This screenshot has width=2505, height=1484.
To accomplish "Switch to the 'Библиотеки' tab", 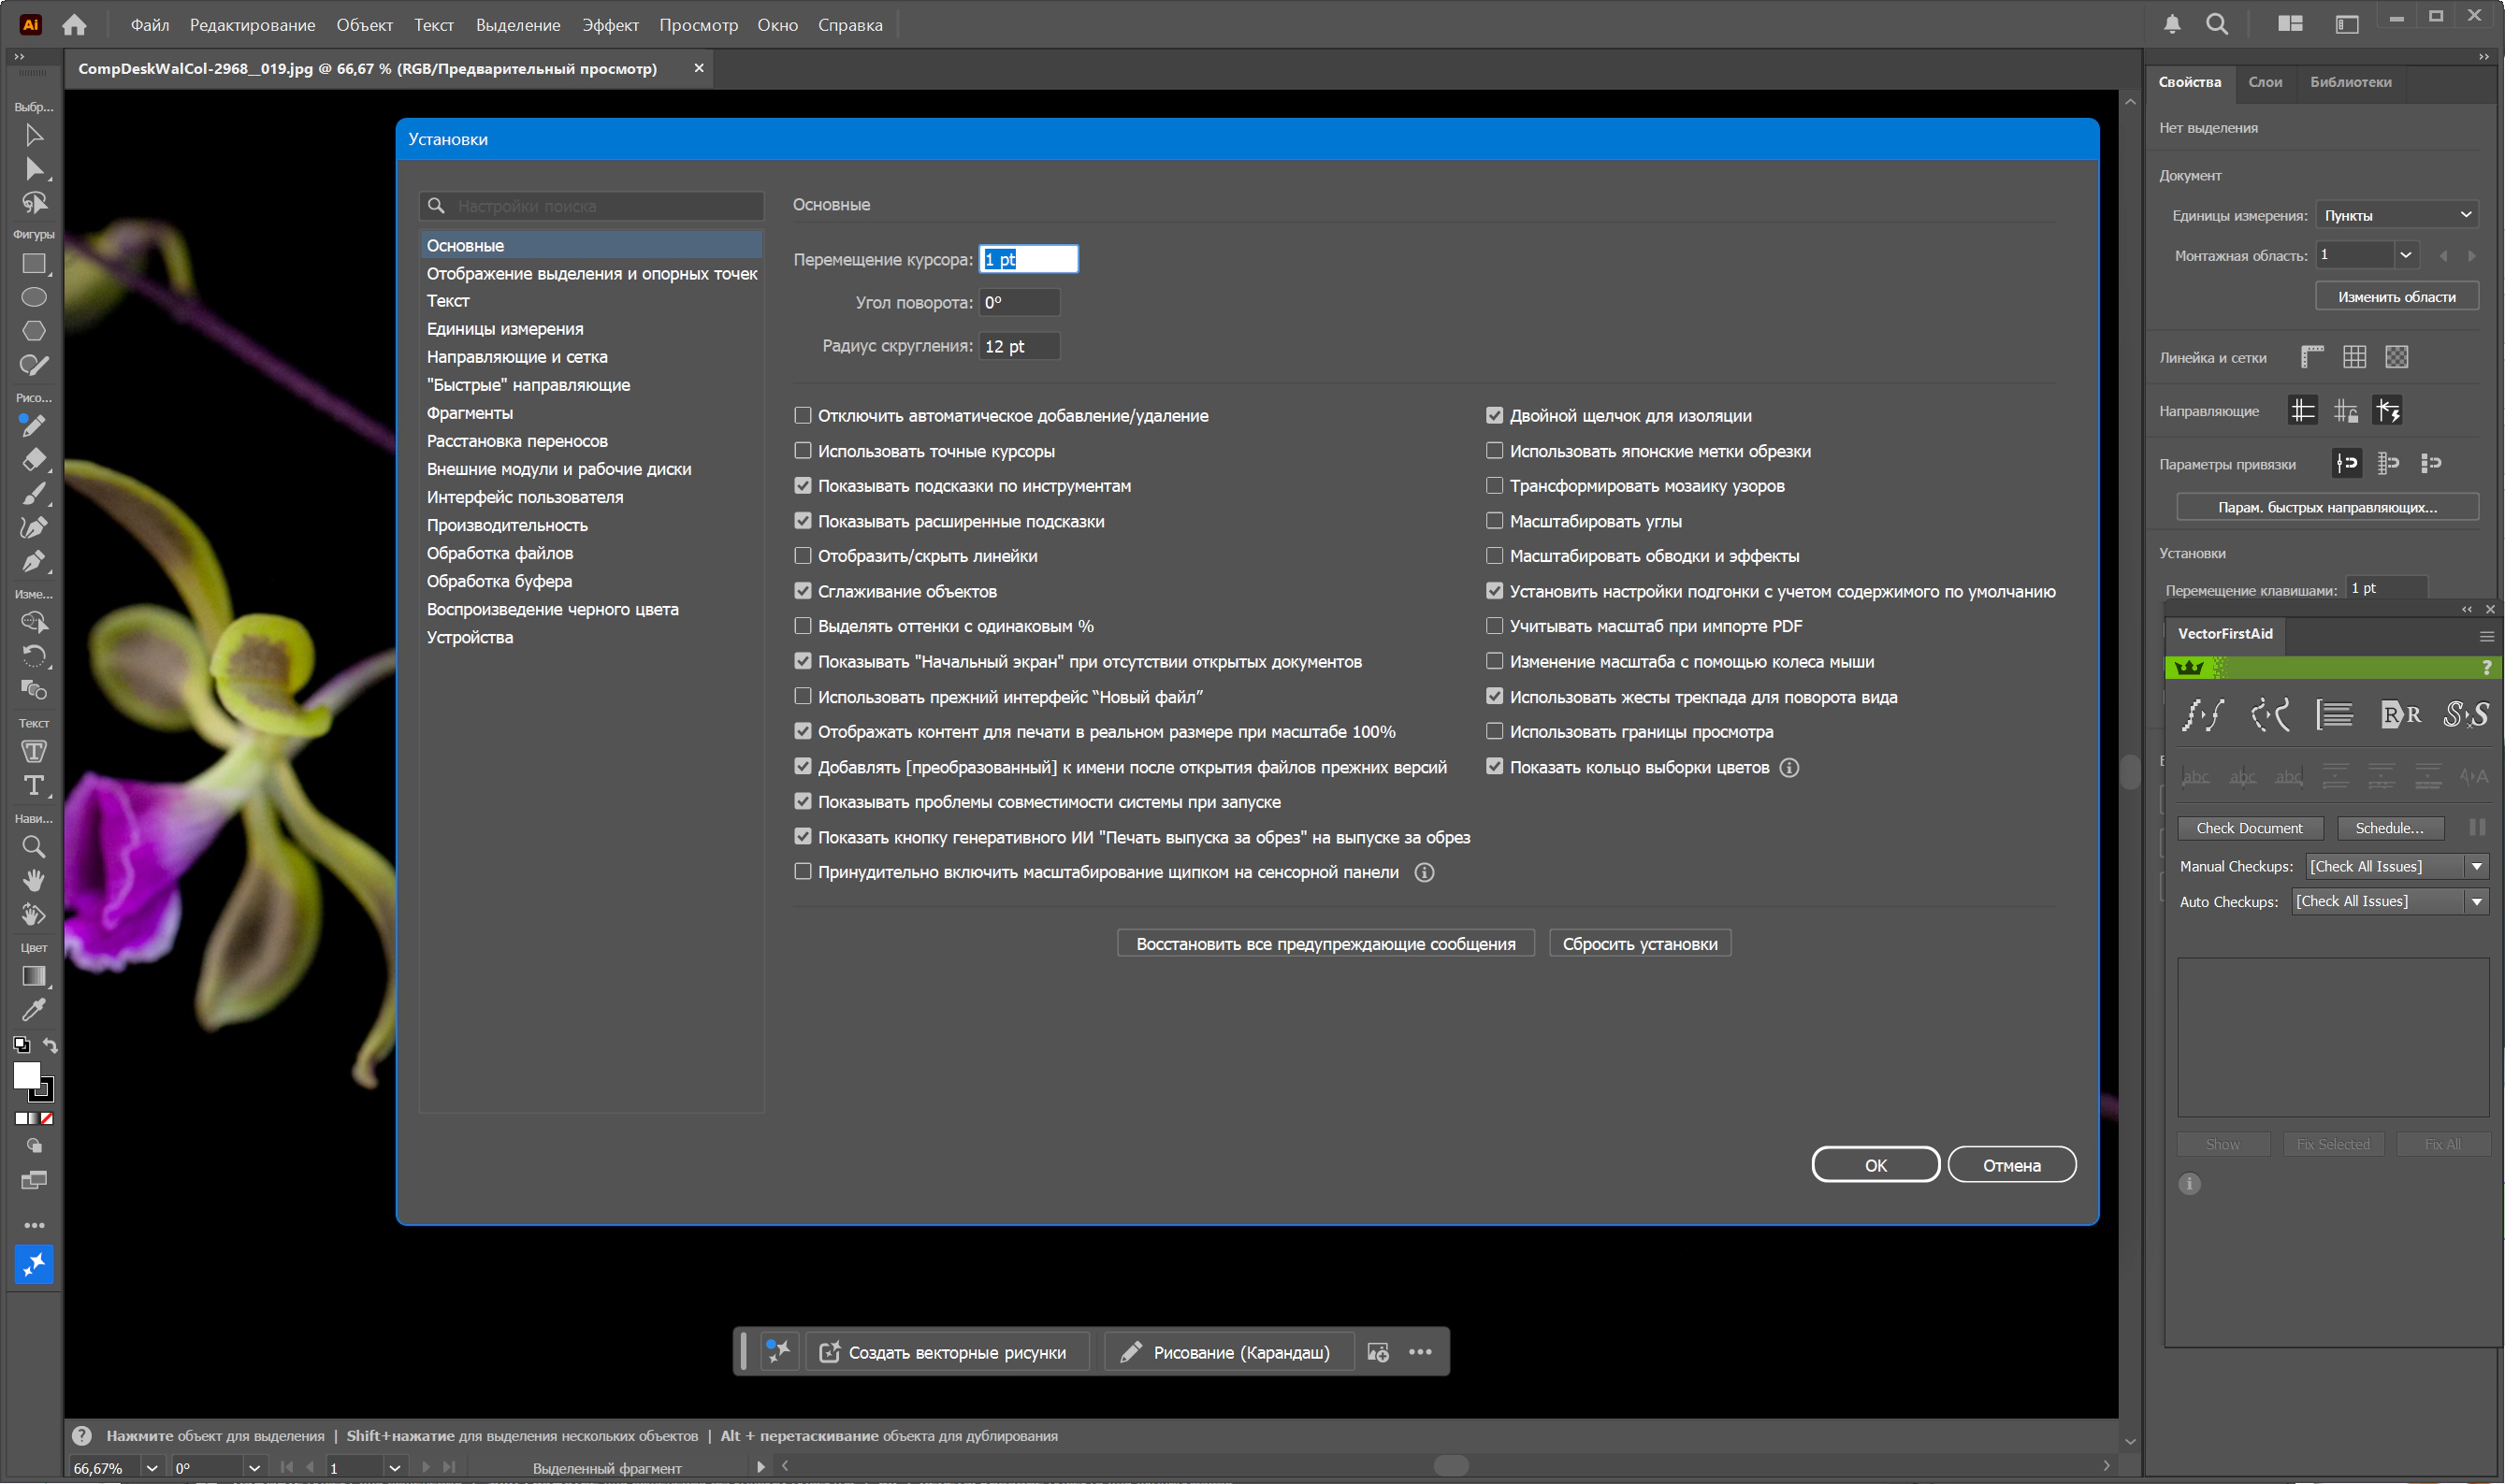I will point(2350,82).
